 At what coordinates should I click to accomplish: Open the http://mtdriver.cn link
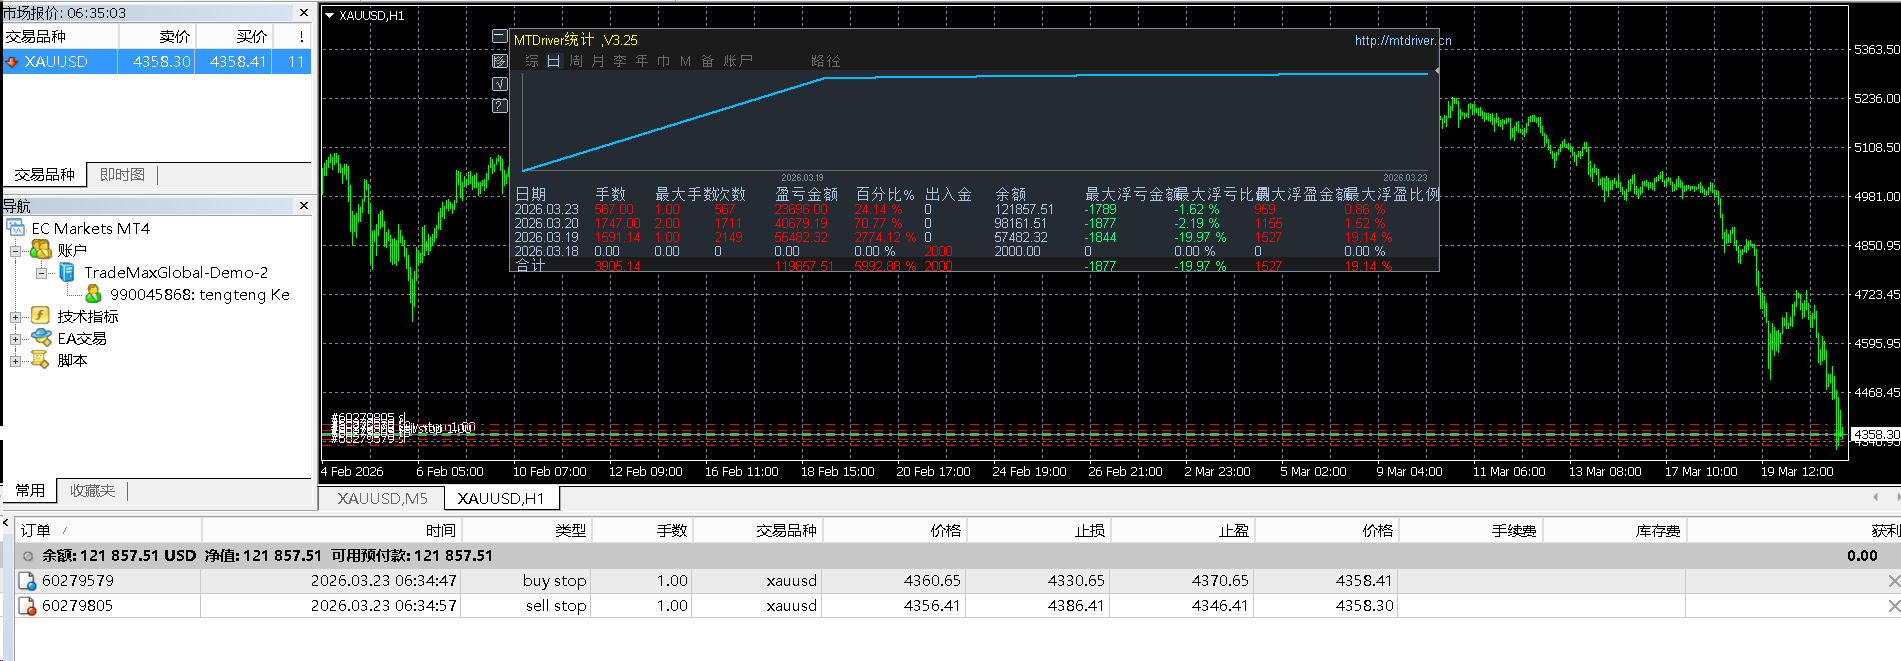pos(1403,41)
